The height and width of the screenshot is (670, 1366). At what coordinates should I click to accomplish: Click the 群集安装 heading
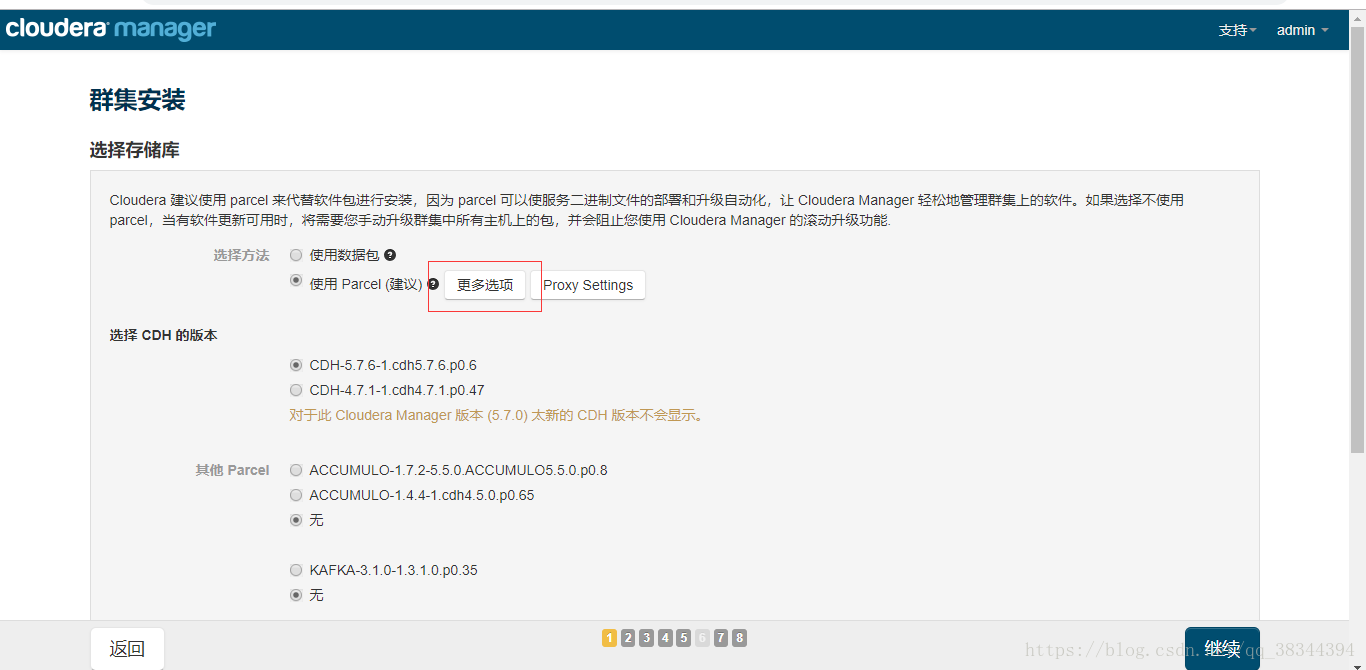[138, 100]
